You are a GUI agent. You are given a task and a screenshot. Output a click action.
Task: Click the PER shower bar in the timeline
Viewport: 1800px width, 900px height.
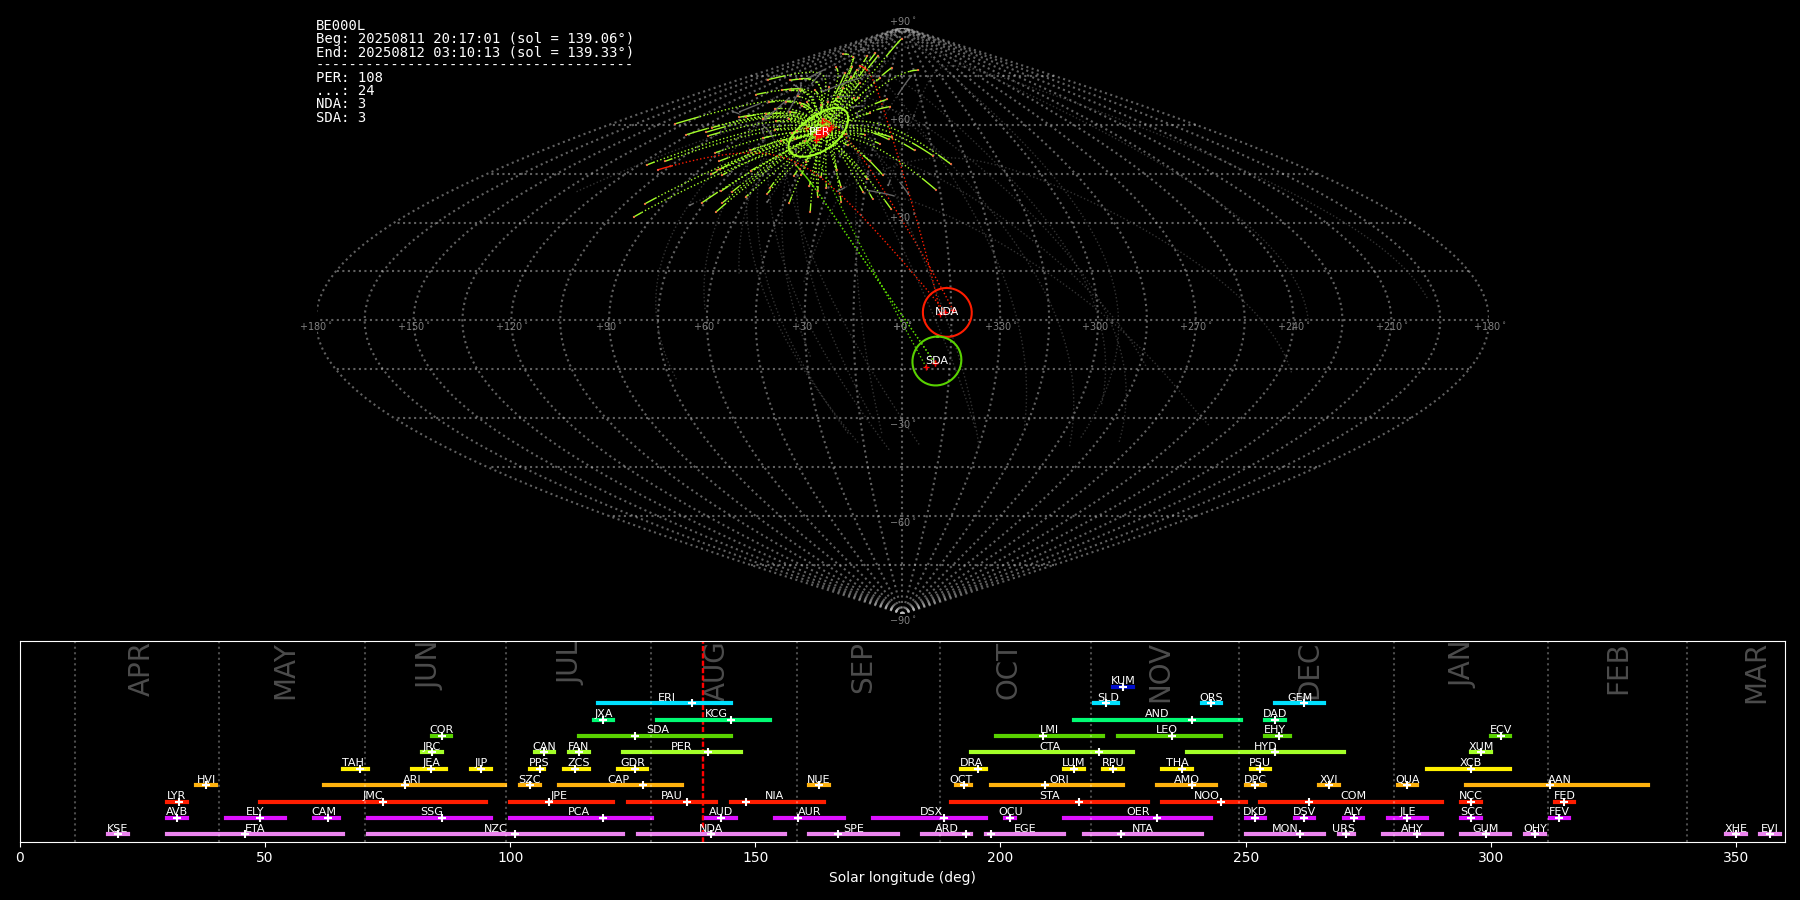pyautogui.click(x=682, y=752)
